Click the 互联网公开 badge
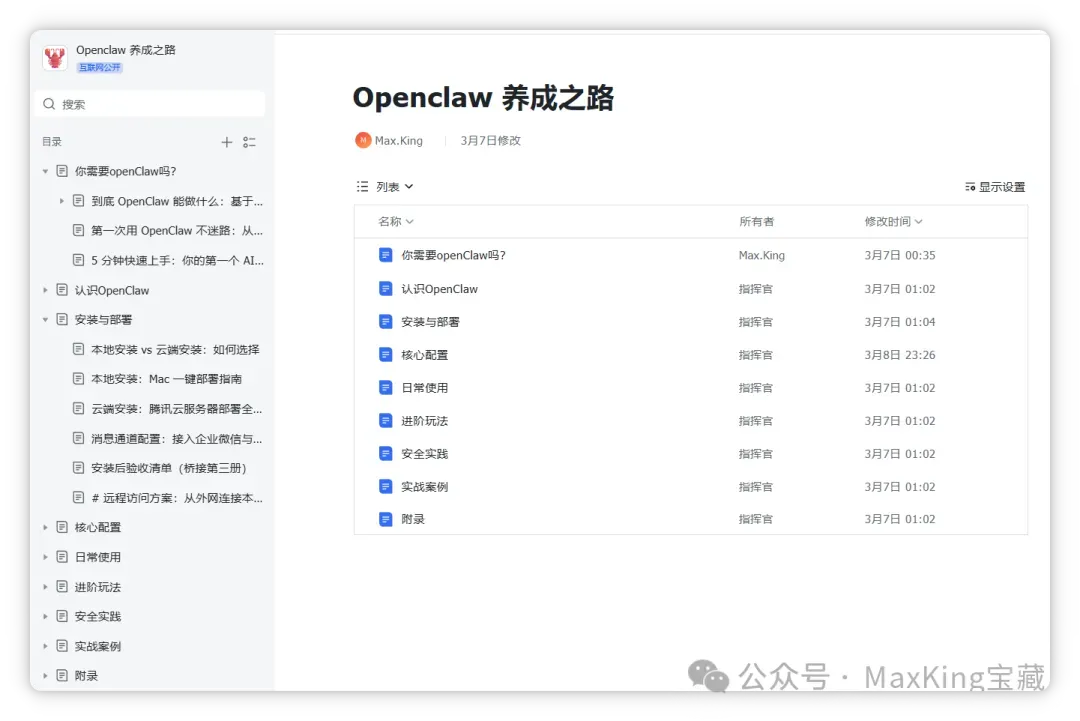 99,67
